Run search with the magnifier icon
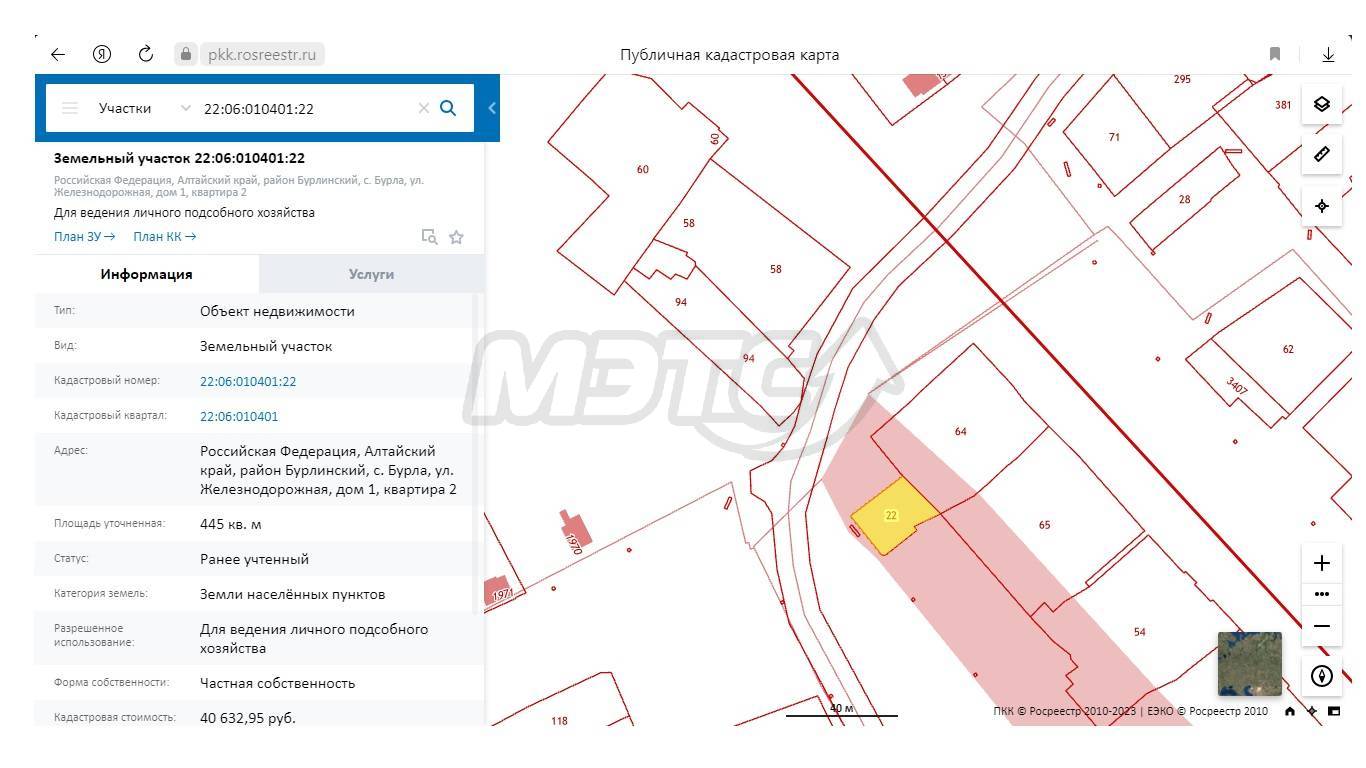The image size is (1366, 768). 448,108
